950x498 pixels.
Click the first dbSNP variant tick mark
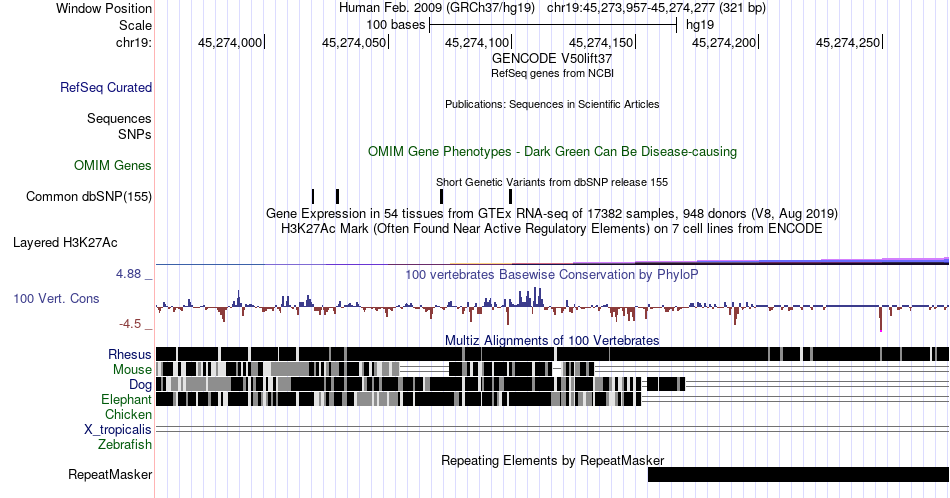pyautogui.click(x=313, y=196)
